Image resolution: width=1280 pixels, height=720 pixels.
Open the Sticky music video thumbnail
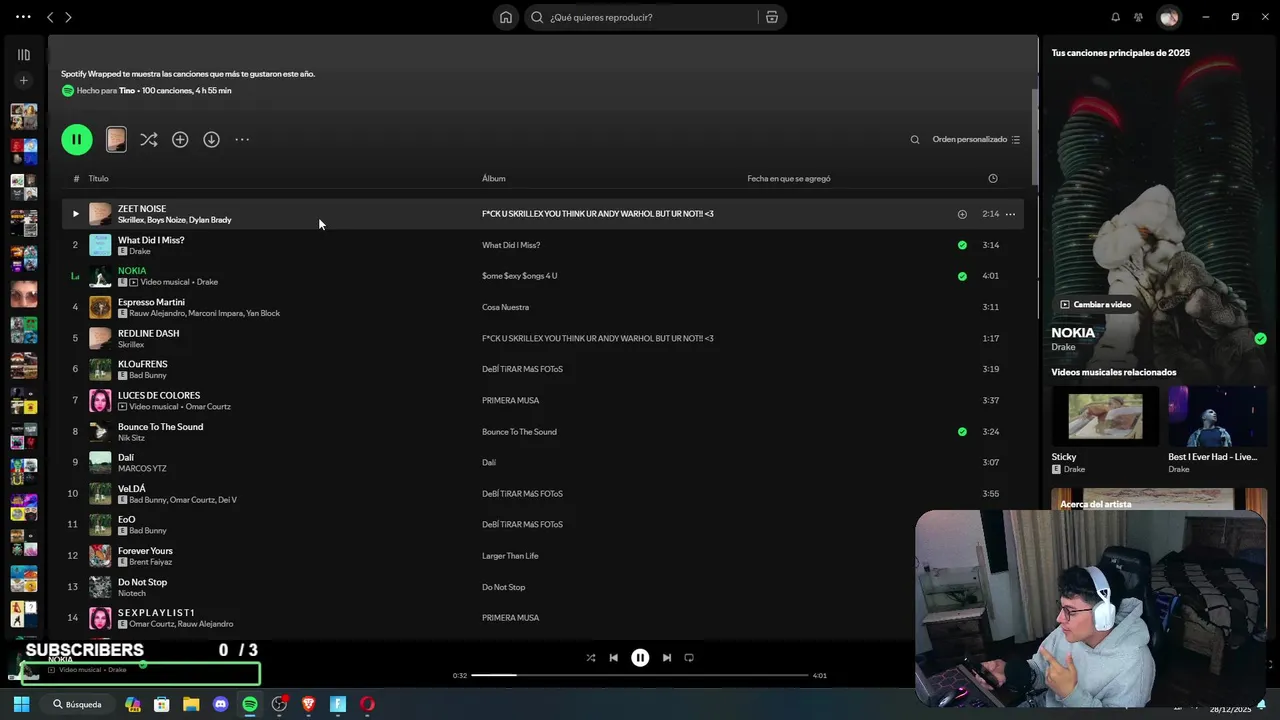coord(1105,416)
